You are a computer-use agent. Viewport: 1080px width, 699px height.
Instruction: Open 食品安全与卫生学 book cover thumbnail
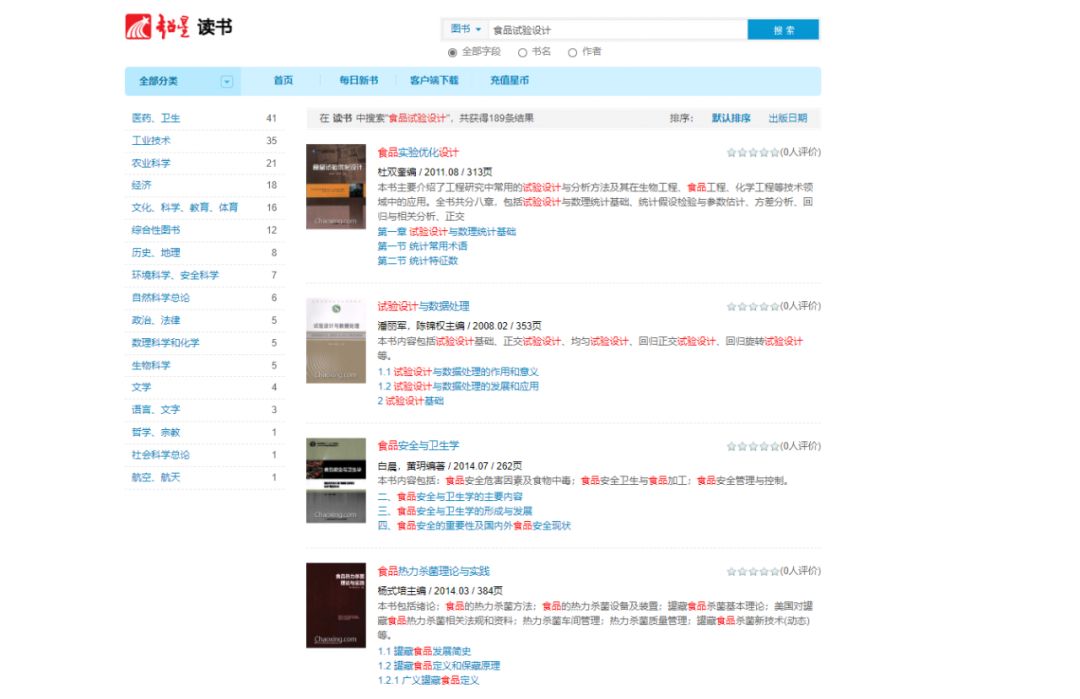pos(336,480)
